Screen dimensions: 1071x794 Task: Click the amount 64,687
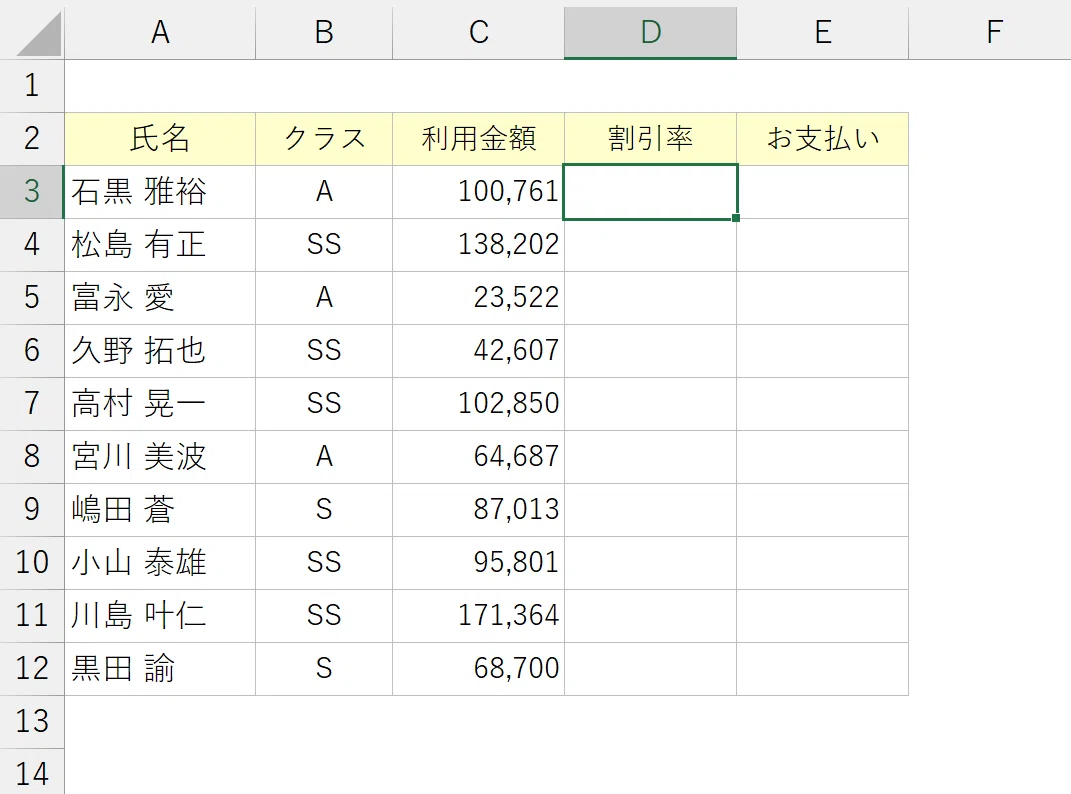[x=516, y=456]
